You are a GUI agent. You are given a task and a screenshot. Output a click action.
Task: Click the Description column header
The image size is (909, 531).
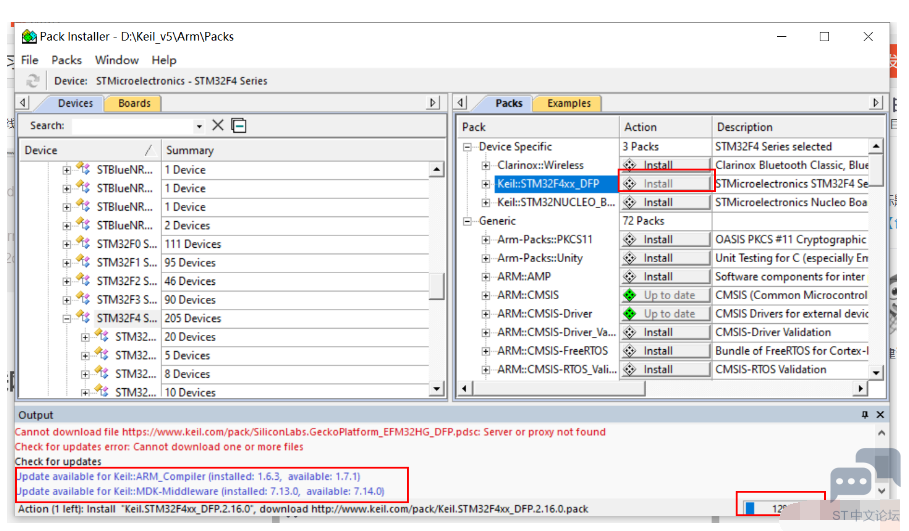click(x=797, y=127)
